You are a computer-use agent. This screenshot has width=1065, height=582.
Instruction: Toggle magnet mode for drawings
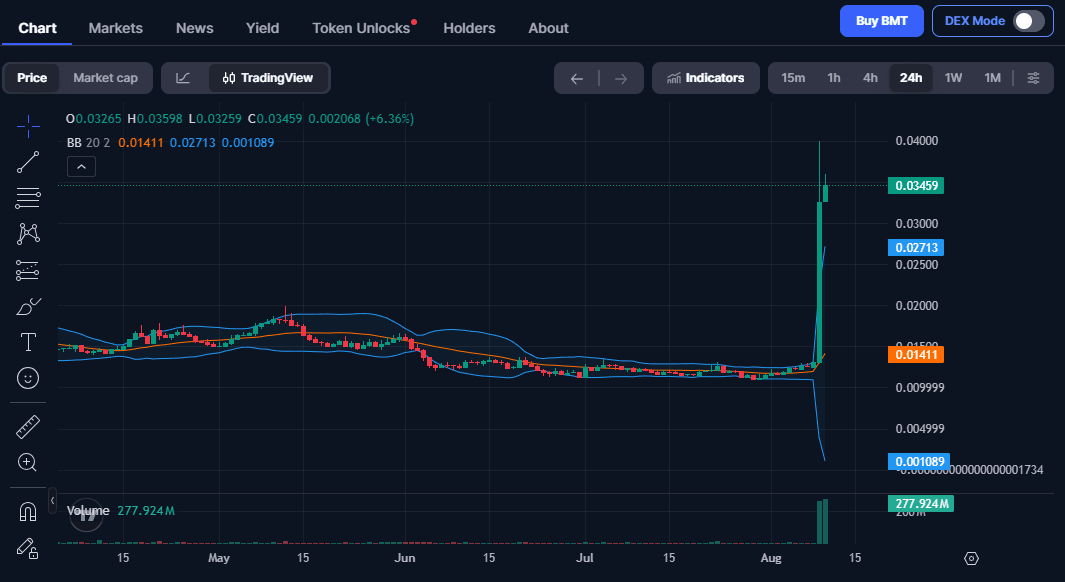click(x=28, y=511)
